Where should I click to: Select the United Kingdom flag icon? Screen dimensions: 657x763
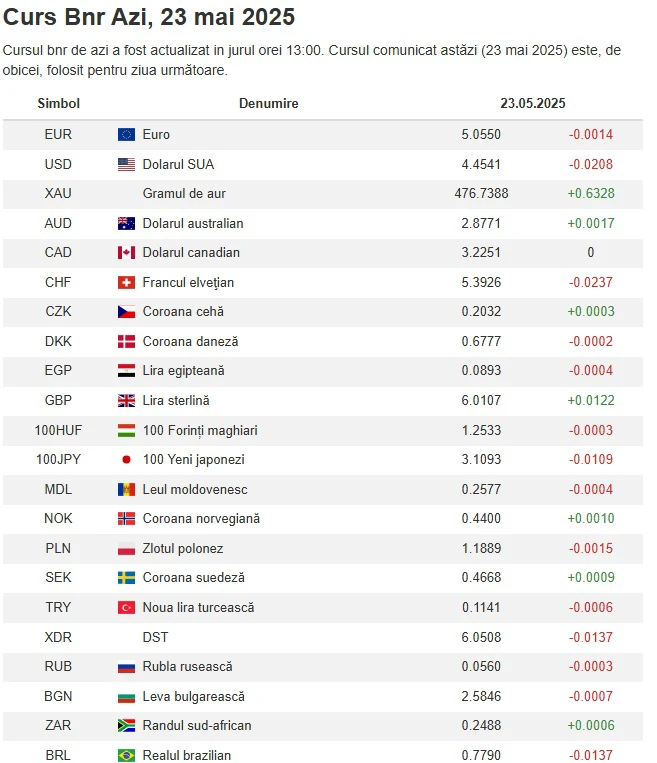tap(126, 400)
